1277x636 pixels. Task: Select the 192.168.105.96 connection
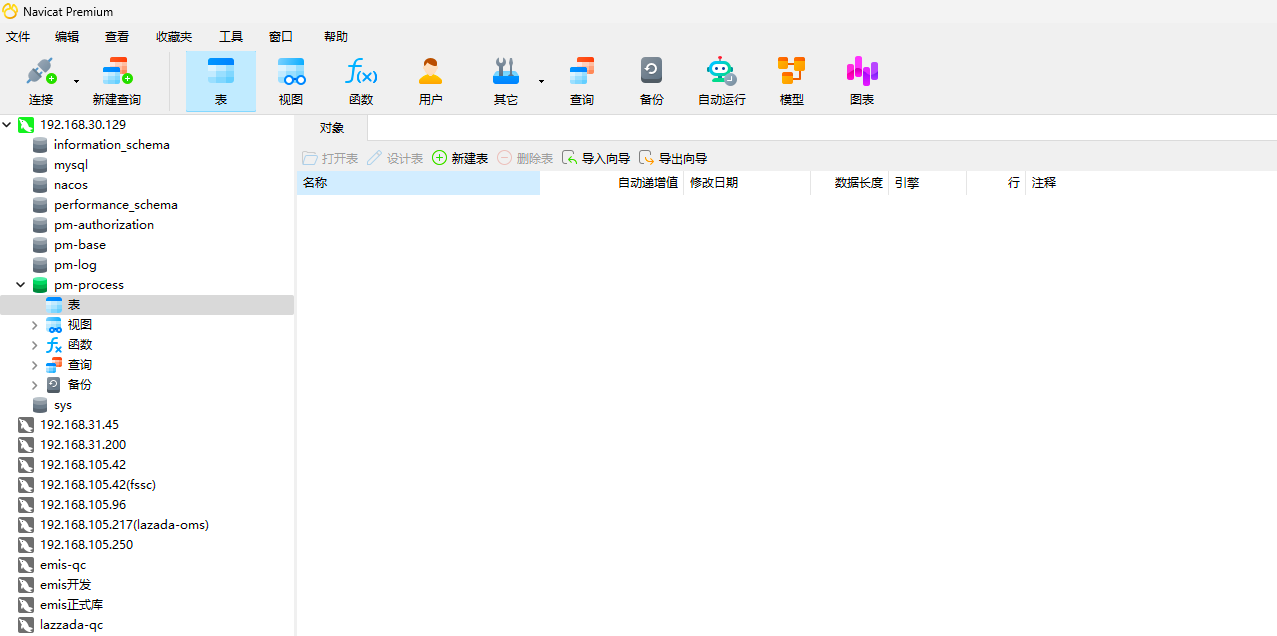coord(83,505)
